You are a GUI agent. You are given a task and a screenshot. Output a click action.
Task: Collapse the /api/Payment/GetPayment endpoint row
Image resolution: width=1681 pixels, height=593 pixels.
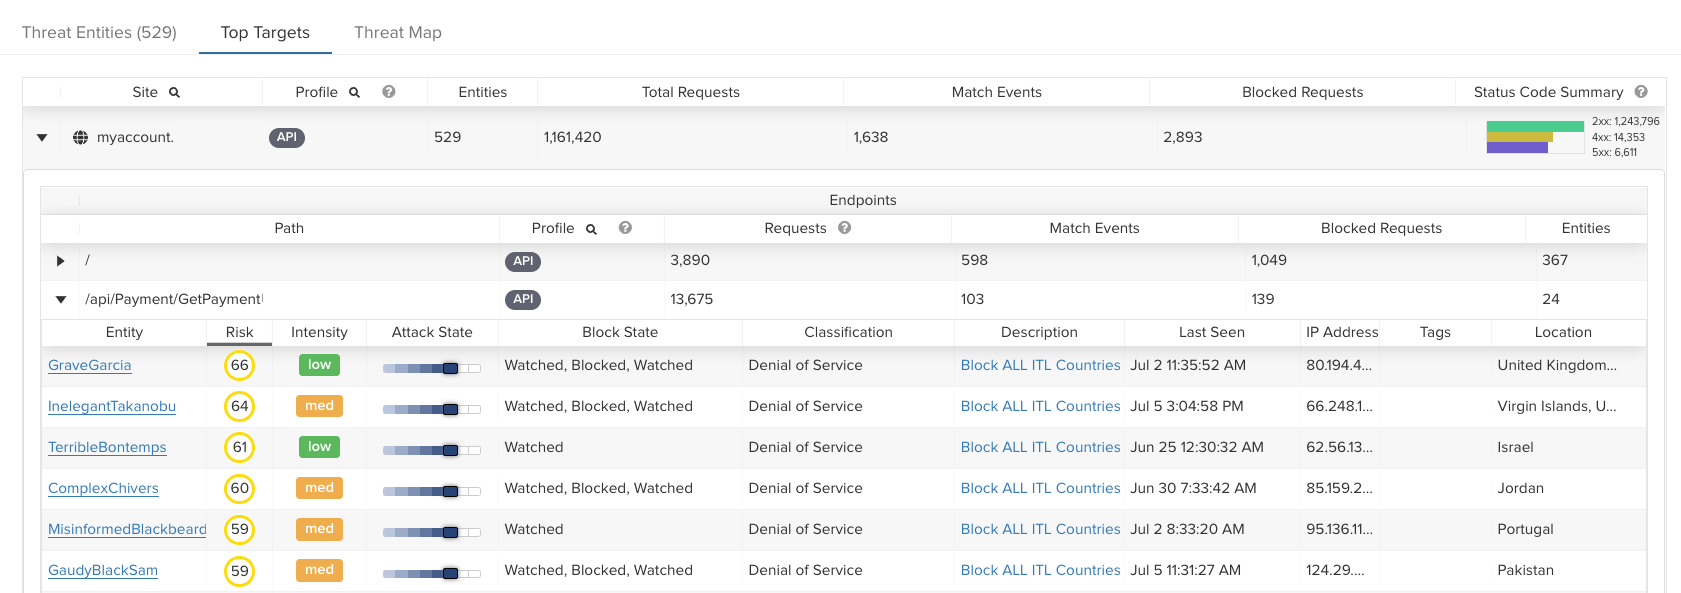pos(61,299)
